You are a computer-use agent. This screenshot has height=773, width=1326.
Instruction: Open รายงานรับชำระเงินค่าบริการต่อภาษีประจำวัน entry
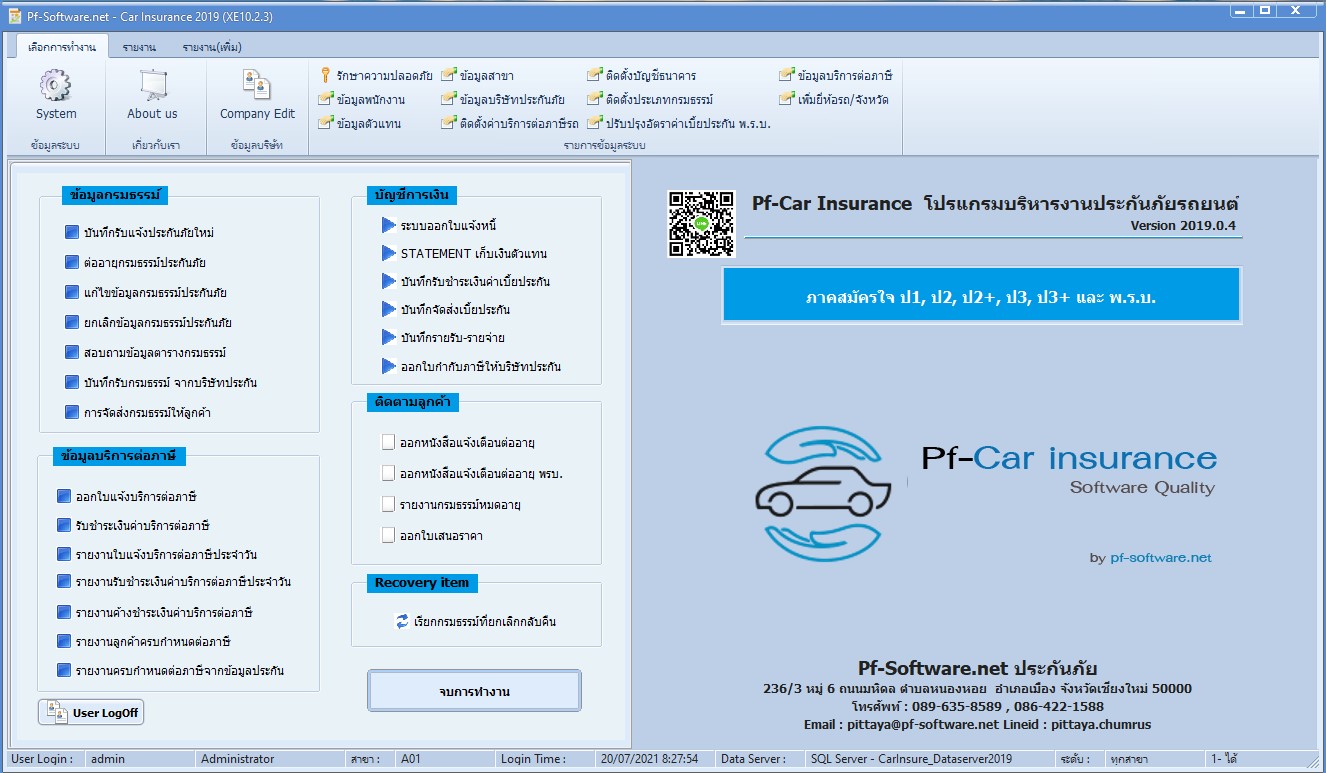174,581
